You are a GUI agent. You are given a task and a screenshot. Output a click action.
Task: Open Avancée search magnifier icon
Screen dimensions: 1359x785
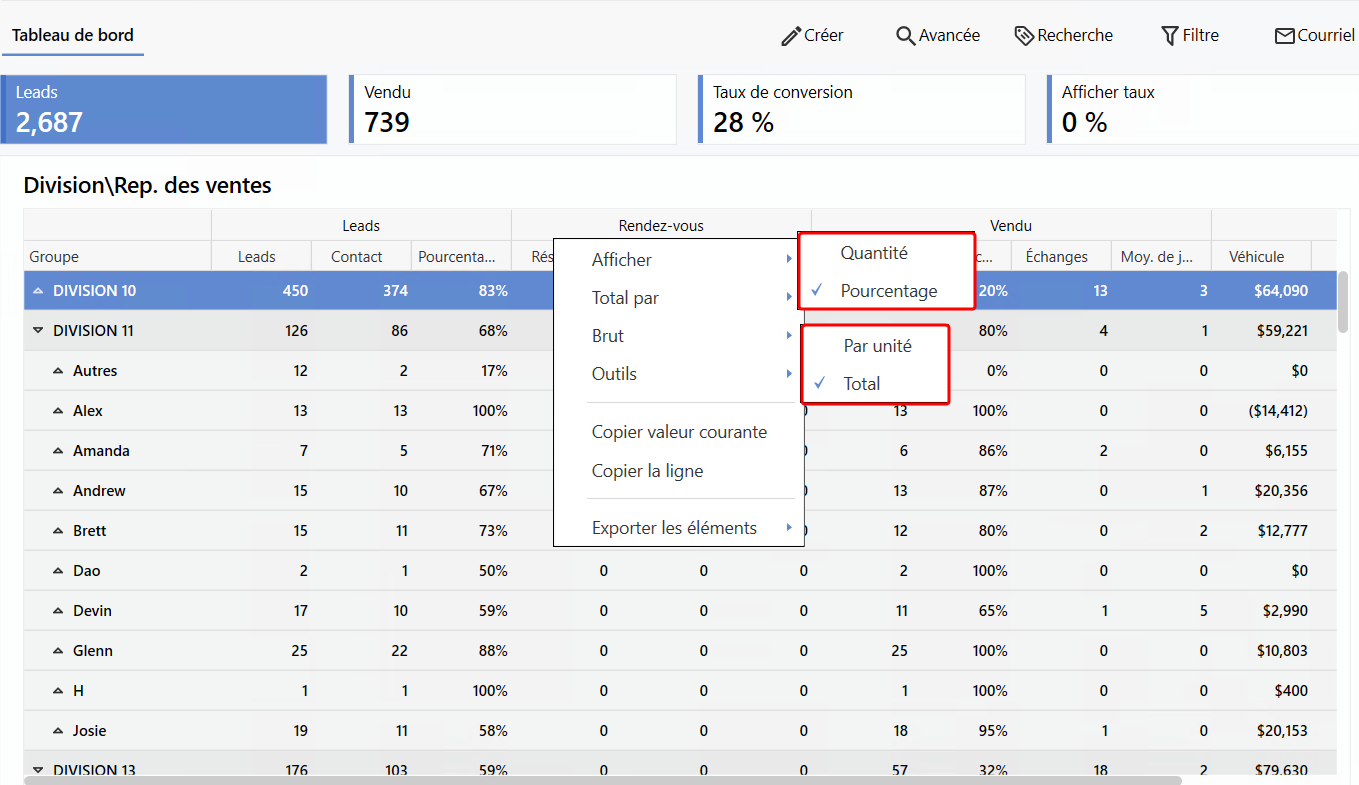point(905,36)
